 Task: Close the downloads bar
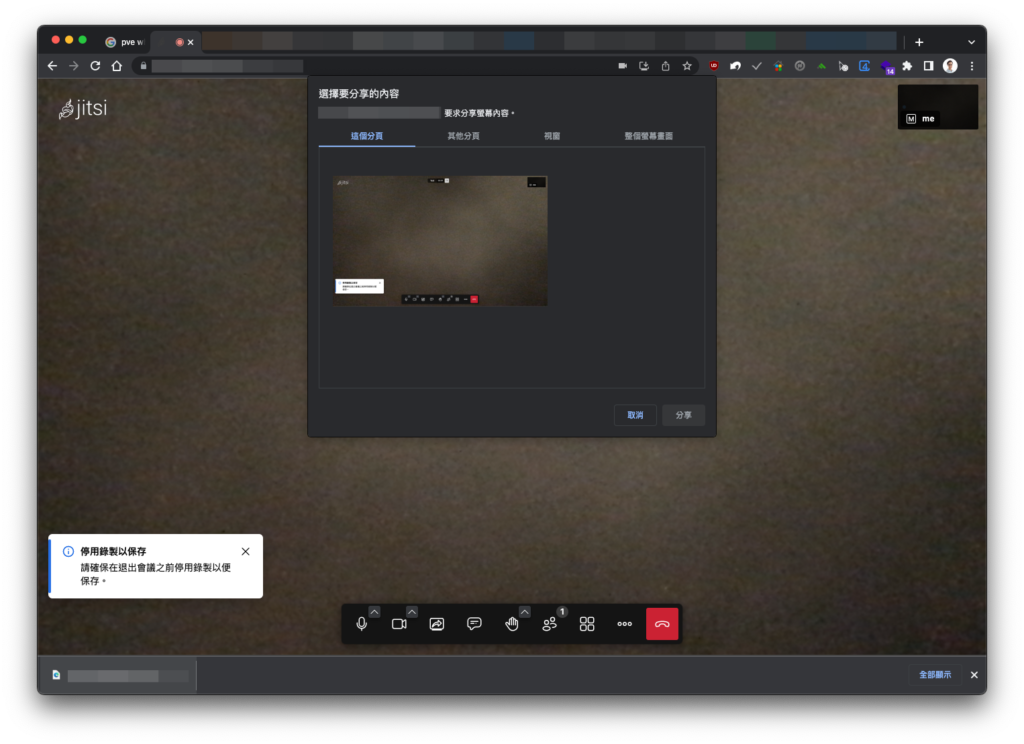click(x=974, y=675)
